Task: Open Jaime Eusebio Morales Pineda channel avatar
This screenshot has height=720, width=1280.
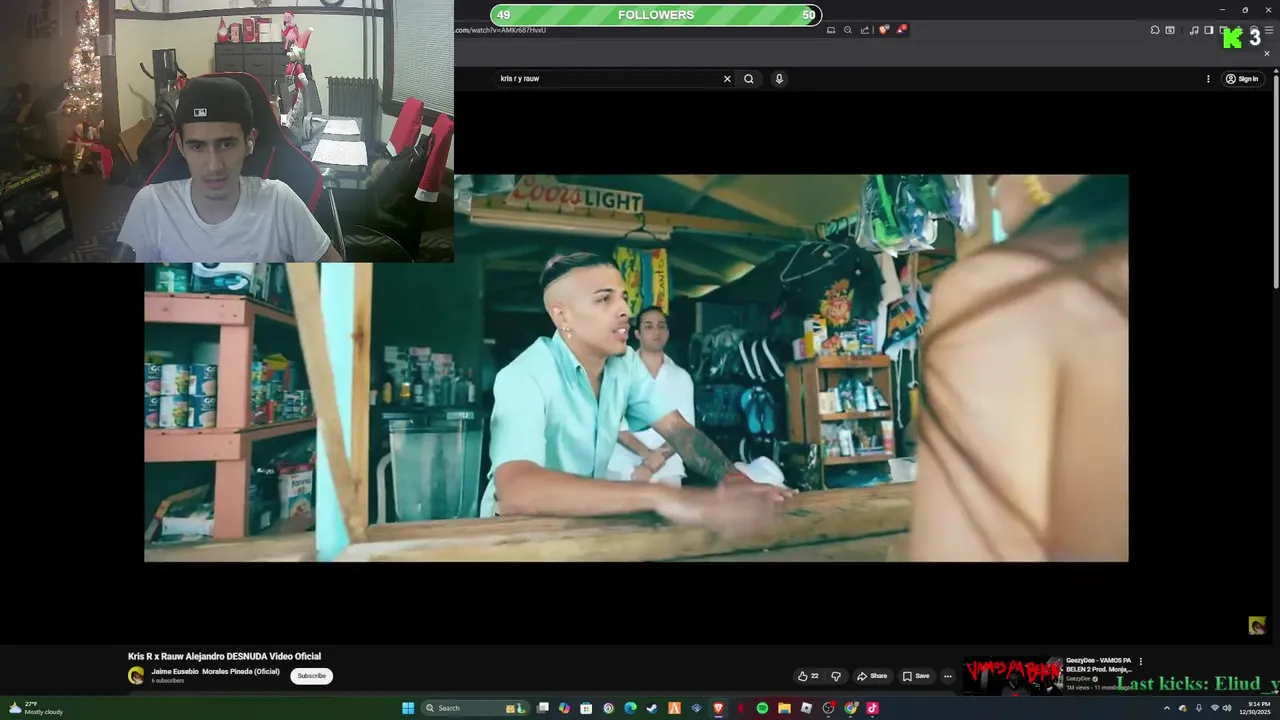Action: [136, 676]
